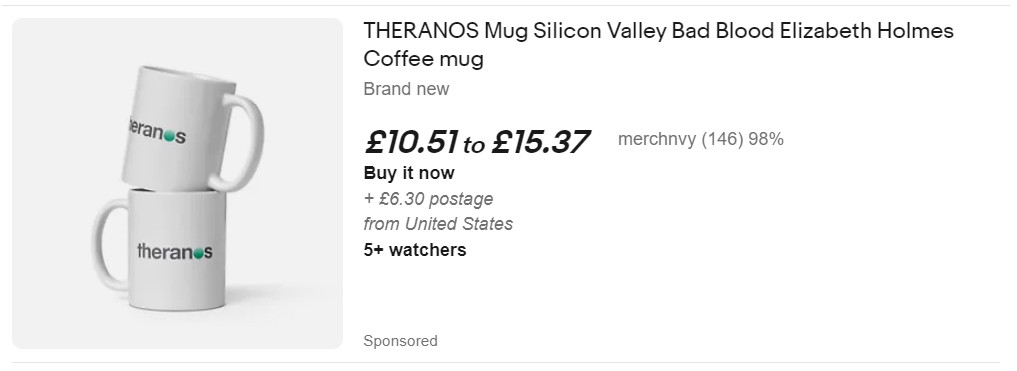Image resolution: width=1017 pixels, height=371 pixels.
Task: Click the from United States text
Action: tap(438, 224)
